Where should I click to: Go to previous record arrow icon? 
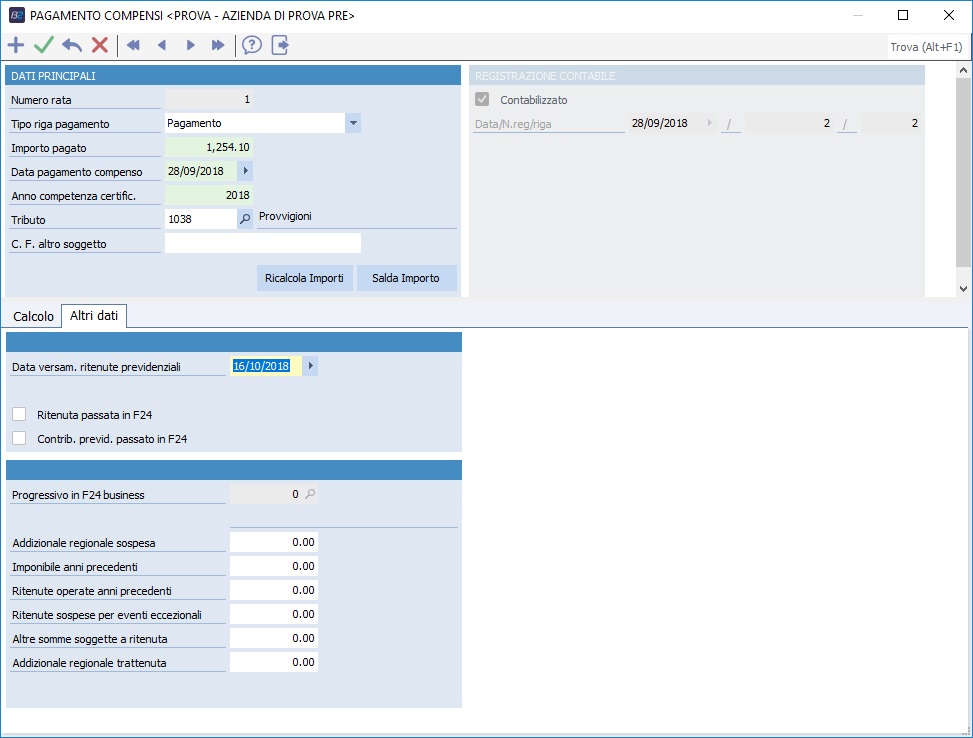coord(161,45)
